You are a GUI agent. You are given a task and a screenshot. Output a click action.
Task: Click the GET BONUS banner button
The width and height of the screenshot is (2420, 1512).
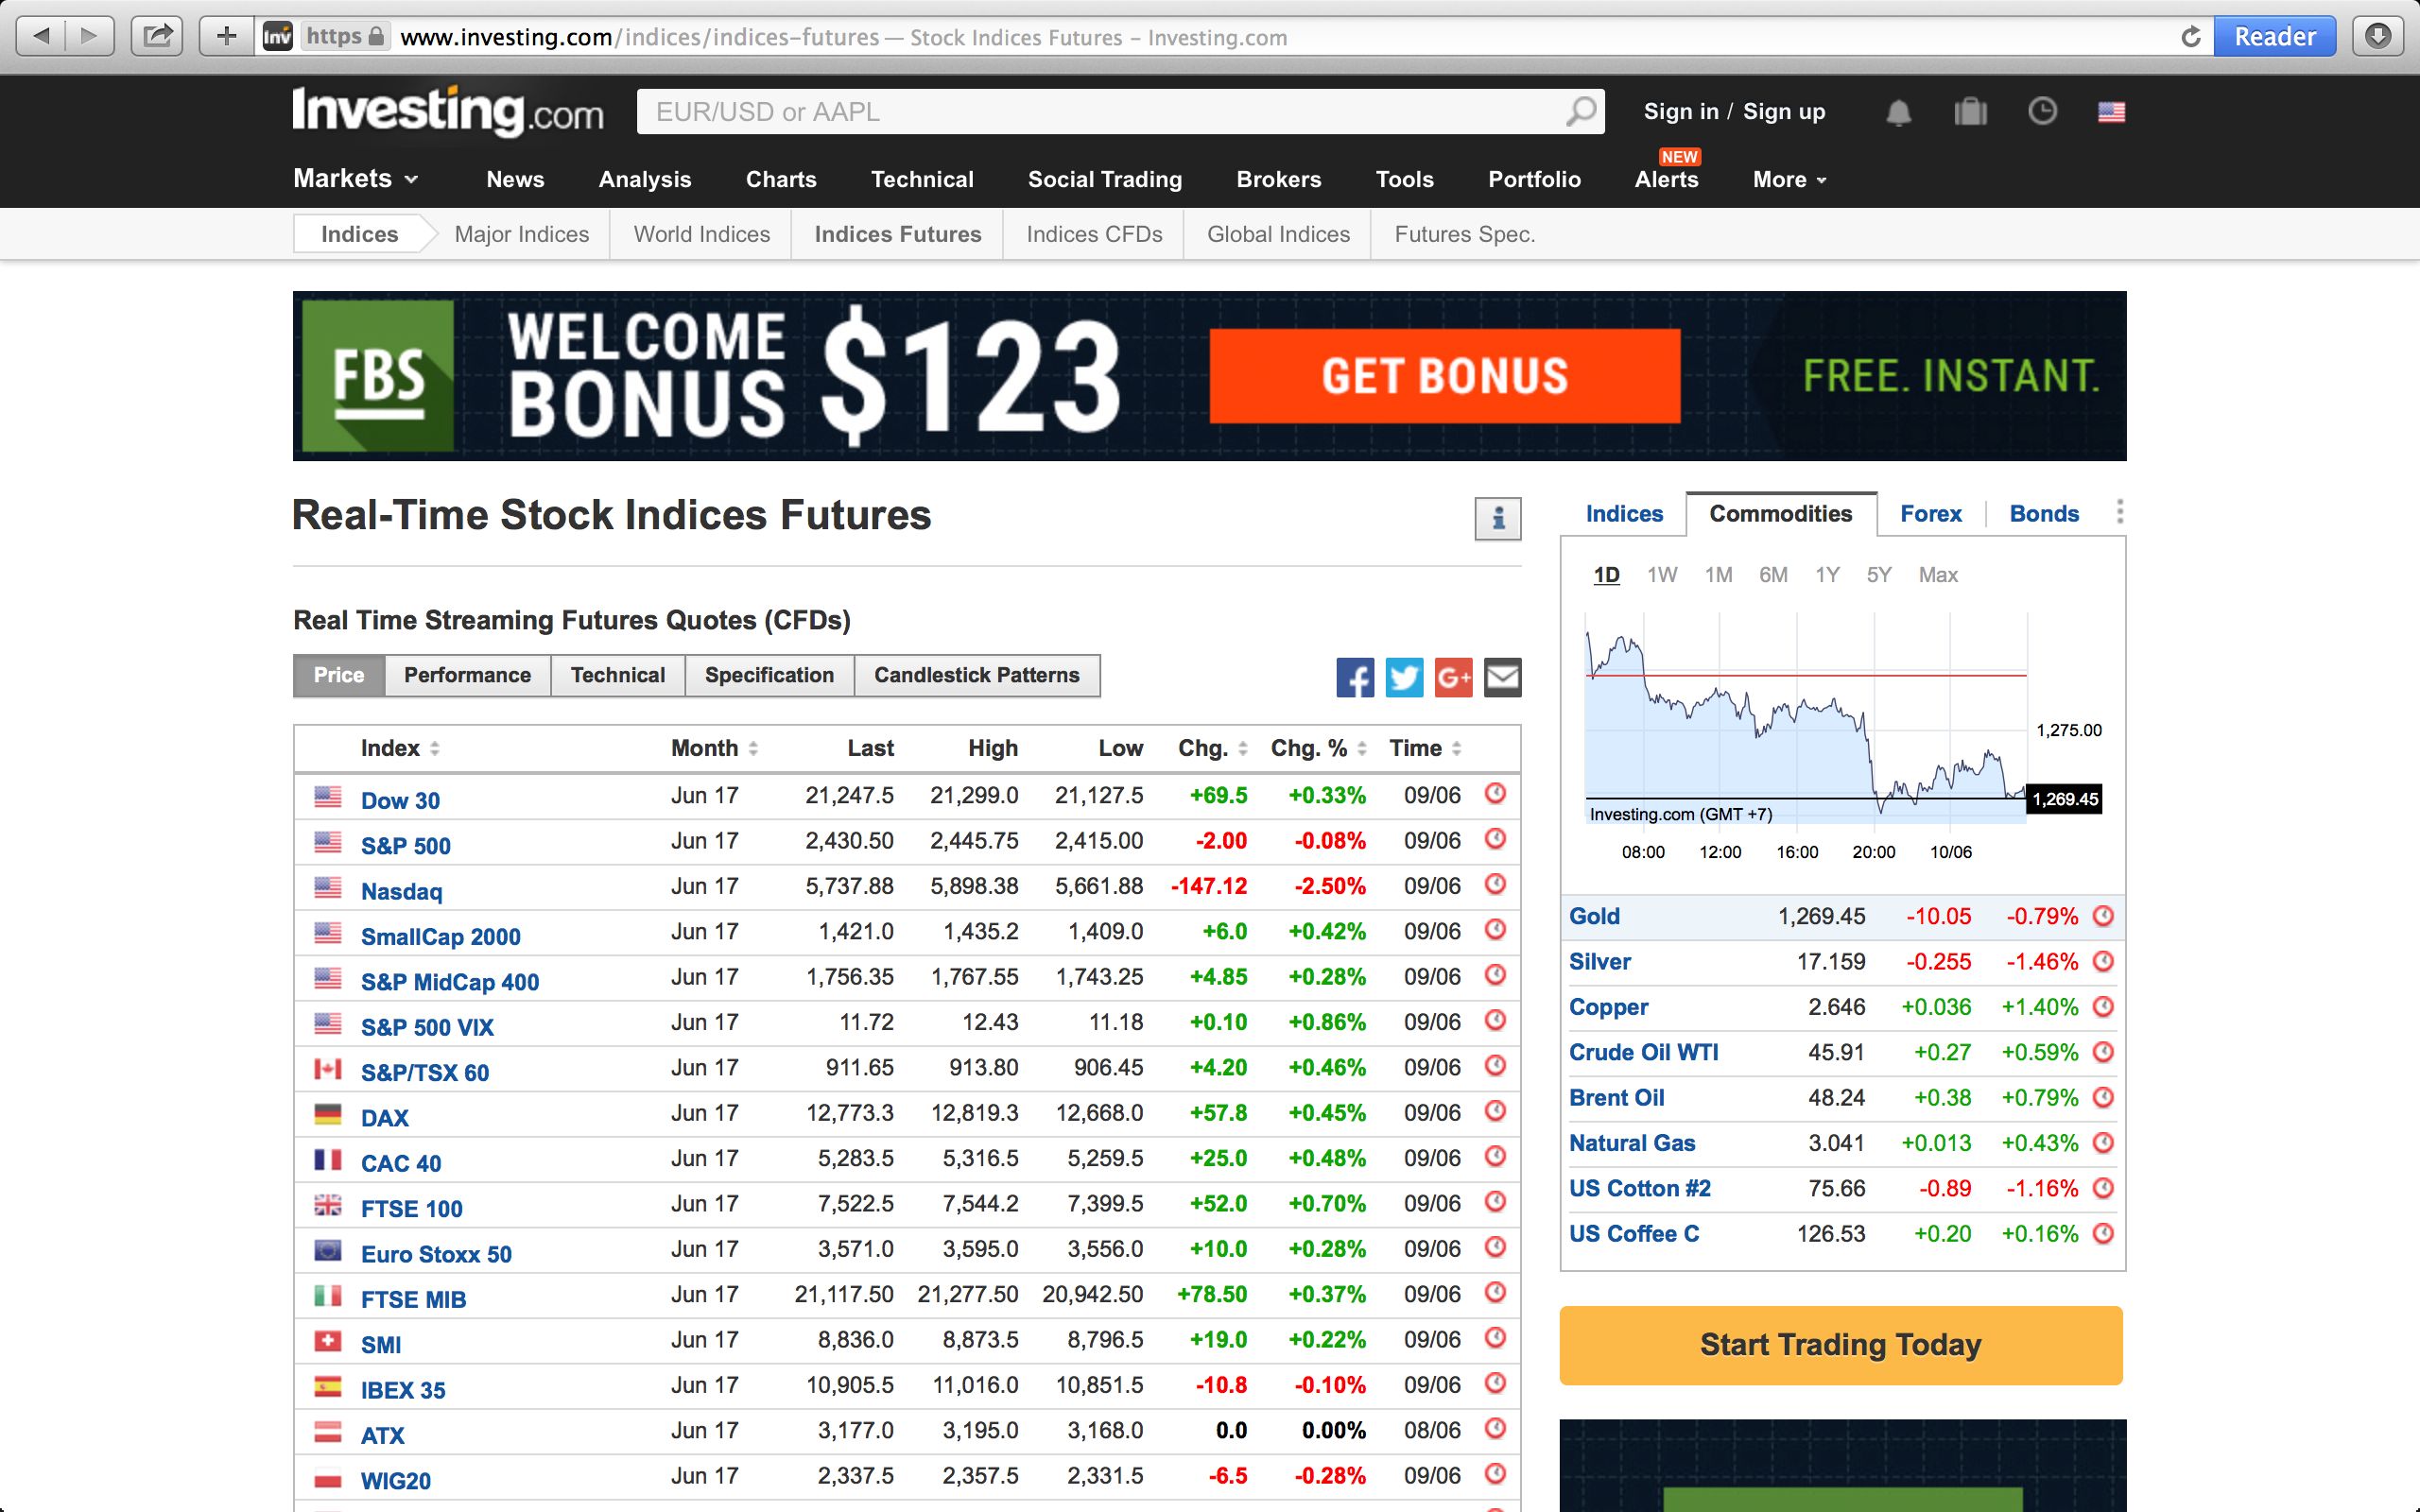coord(1444,376)
